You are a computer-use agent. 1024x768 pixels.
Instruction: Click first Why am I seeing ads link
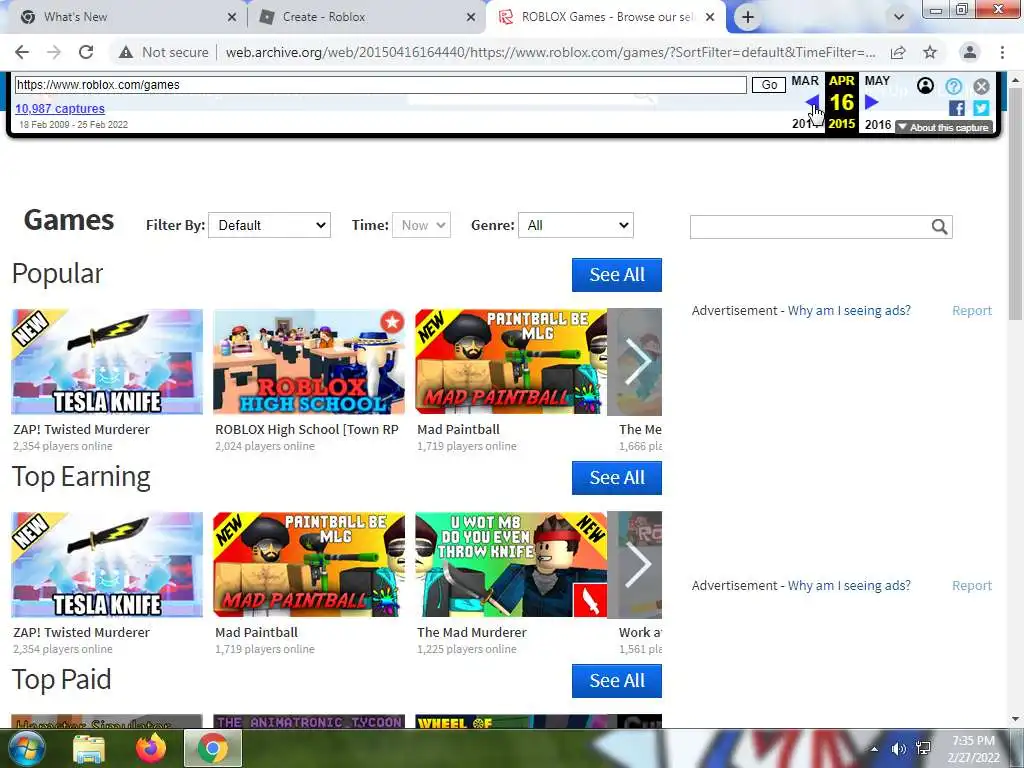coord(849,311)
